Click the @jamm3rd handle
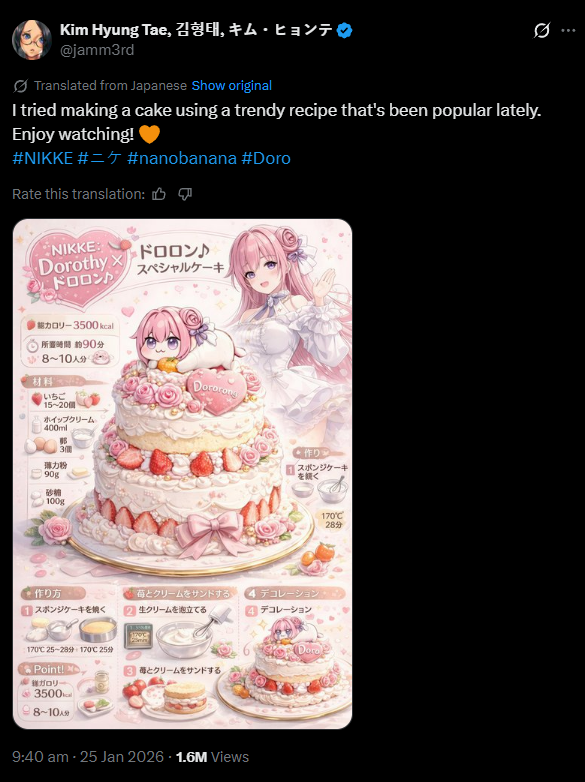 click(97, 50)
